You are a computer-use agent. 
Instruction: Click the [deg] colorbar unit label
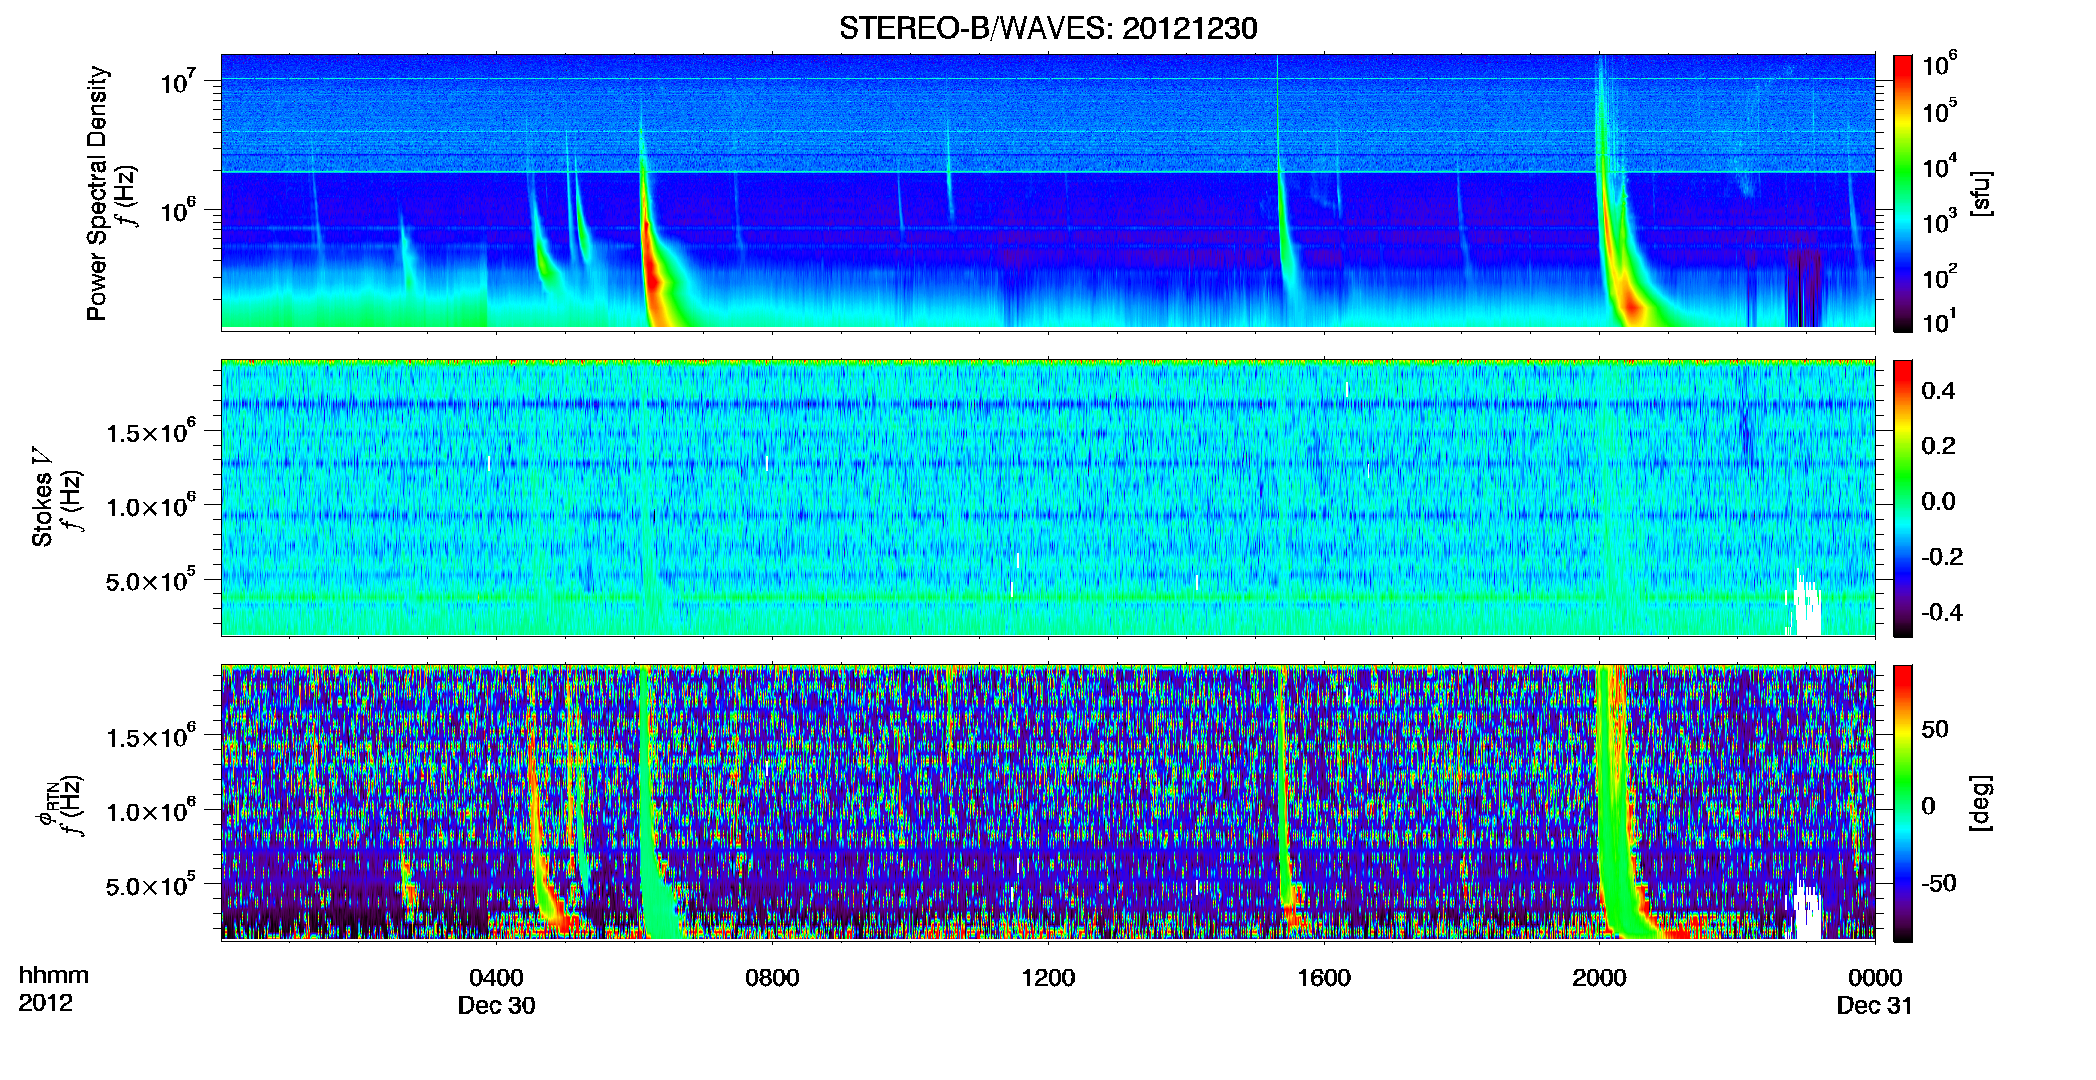click(x=1981, y=803)
